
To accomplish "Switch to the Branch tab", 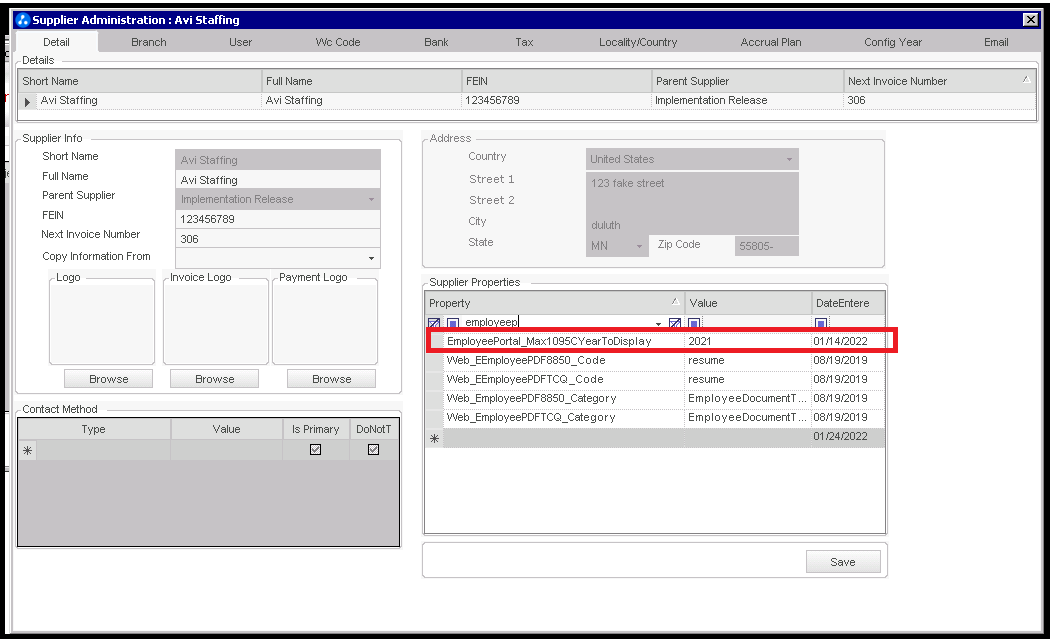I will point(148,42).
